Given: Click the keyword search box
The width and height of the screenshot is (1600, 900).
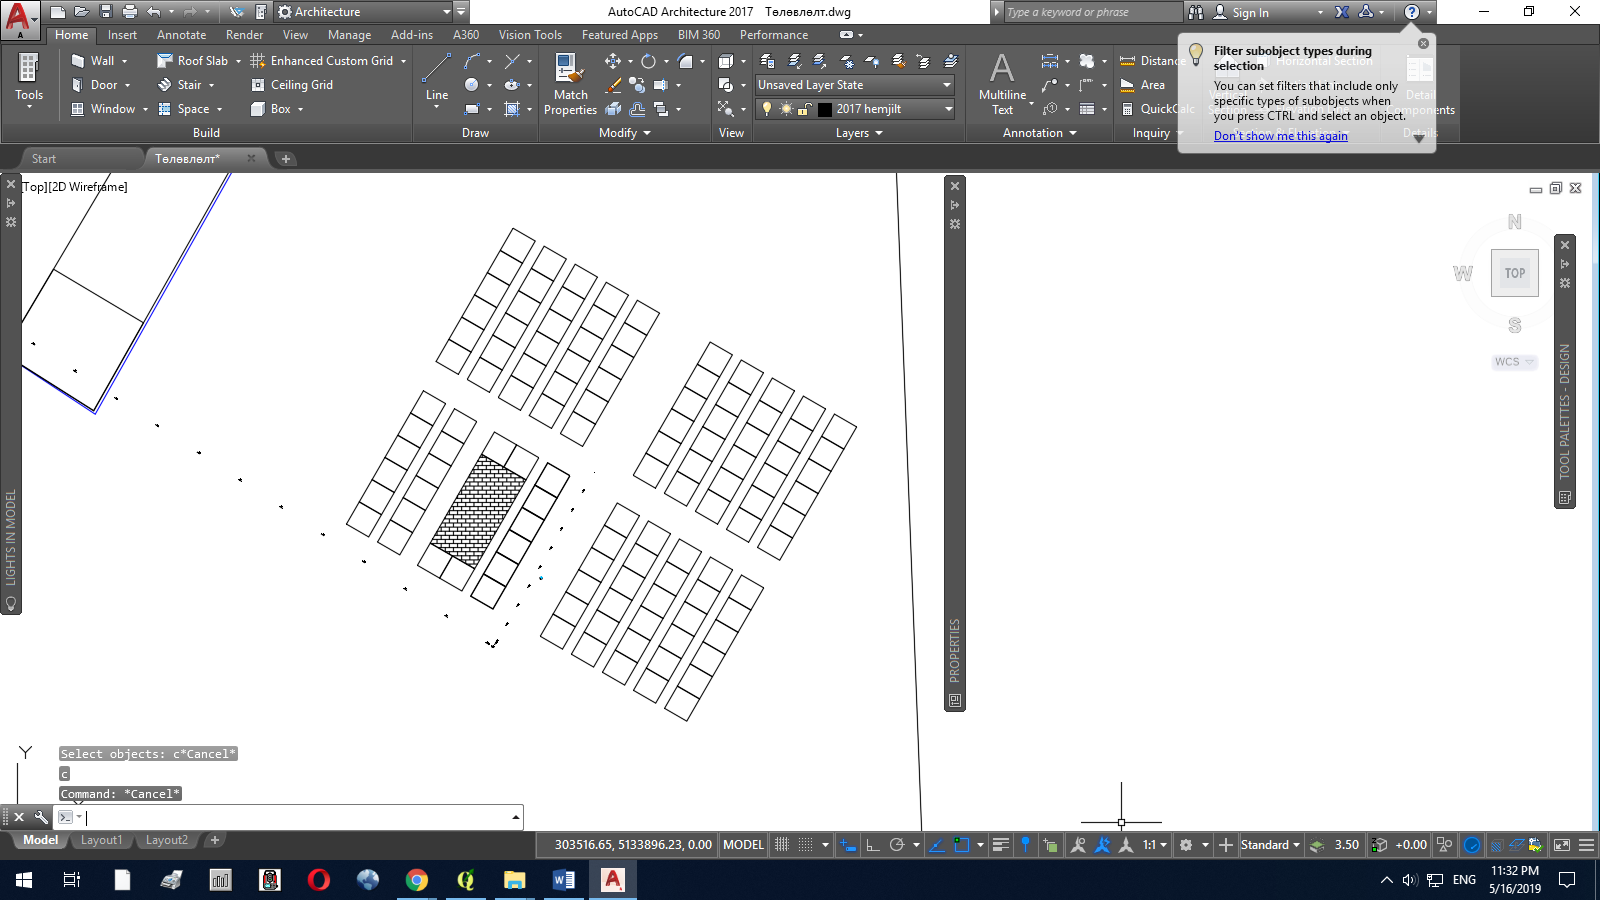Looking at the screenshot, I should click(x=1092, y=12).
